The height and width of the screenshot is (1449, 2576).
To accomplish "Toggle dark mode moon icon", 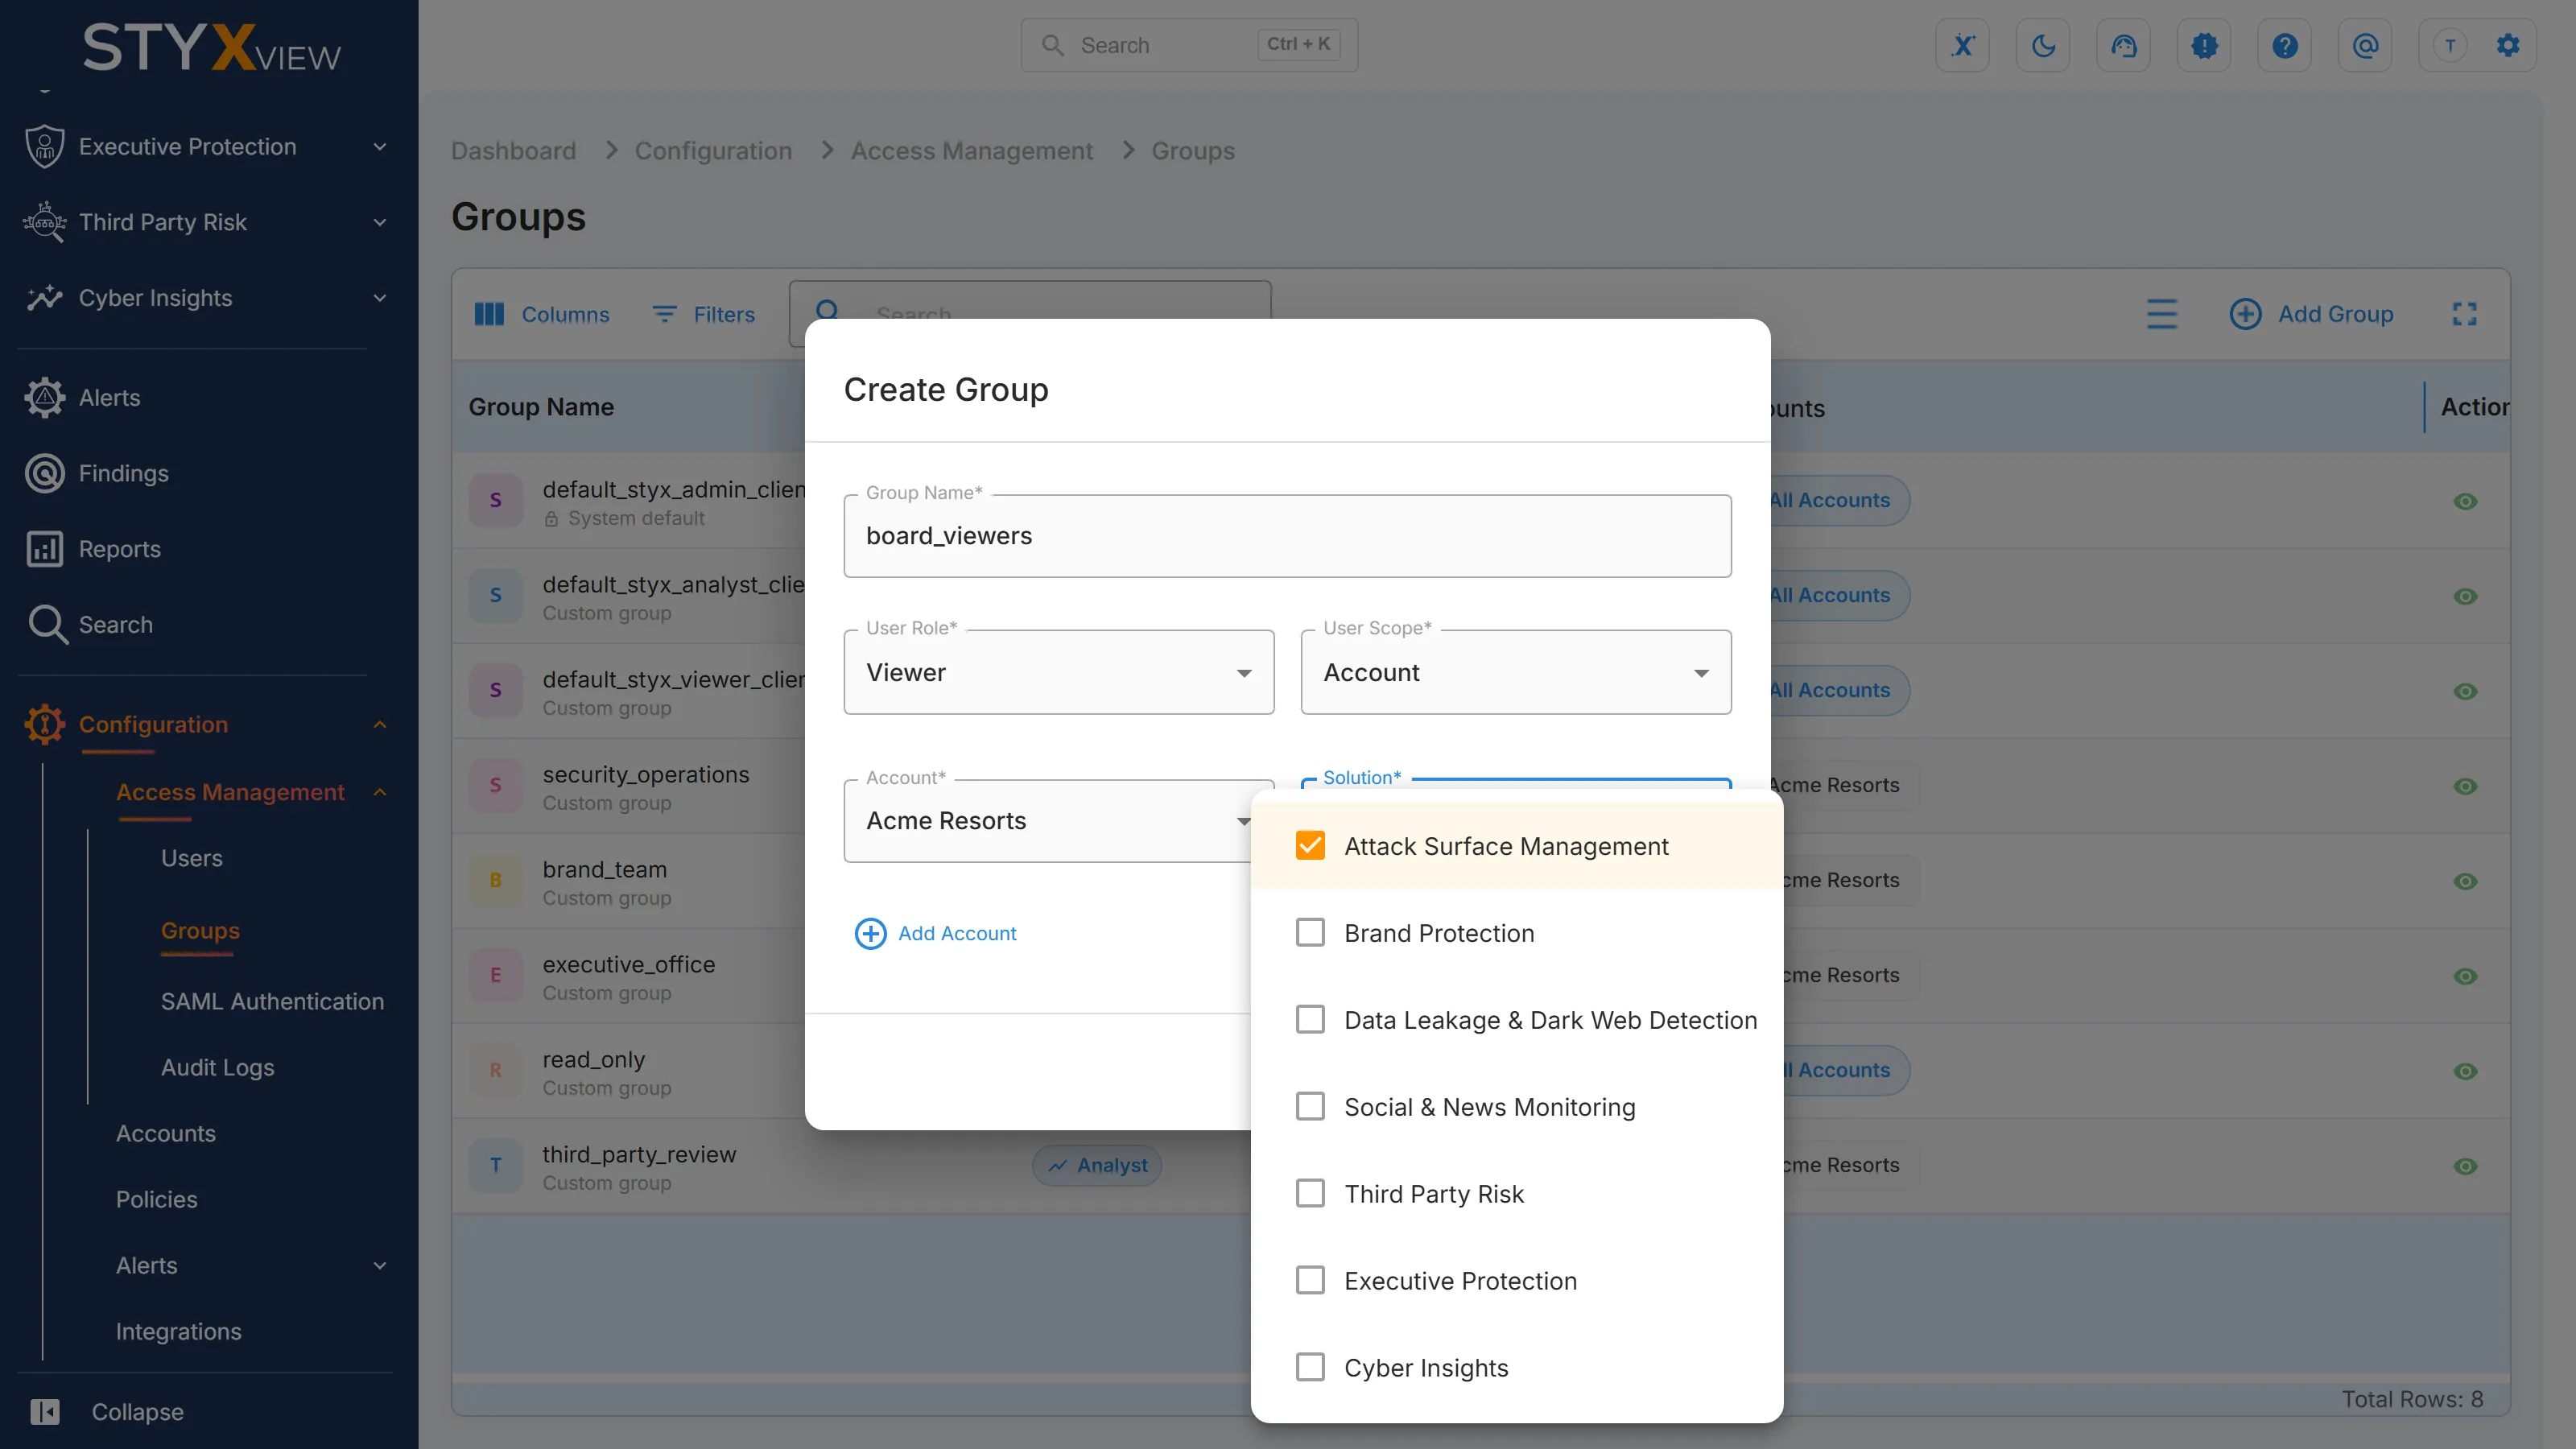I will (2043, 45).
